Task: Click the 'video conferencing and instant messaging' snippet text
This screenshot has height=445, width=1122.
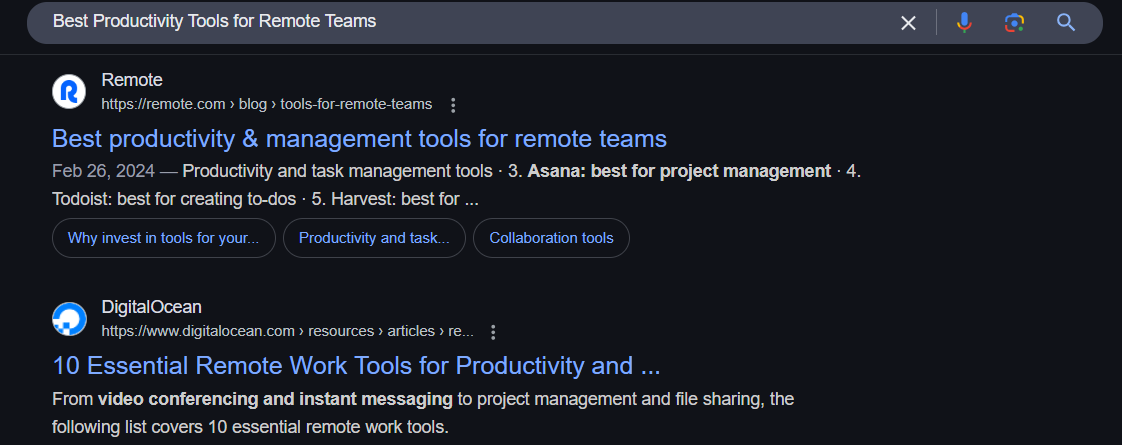Action: tap(275, 399)
